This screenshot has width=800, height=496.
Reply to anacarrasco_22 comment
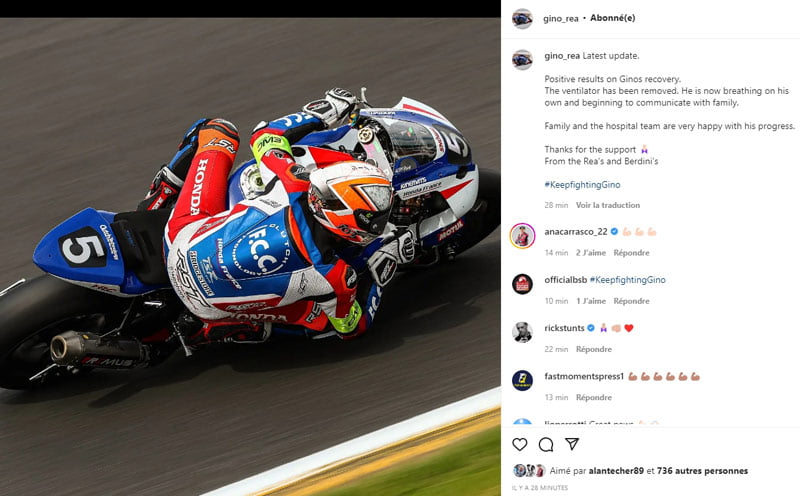coord(631,253)
